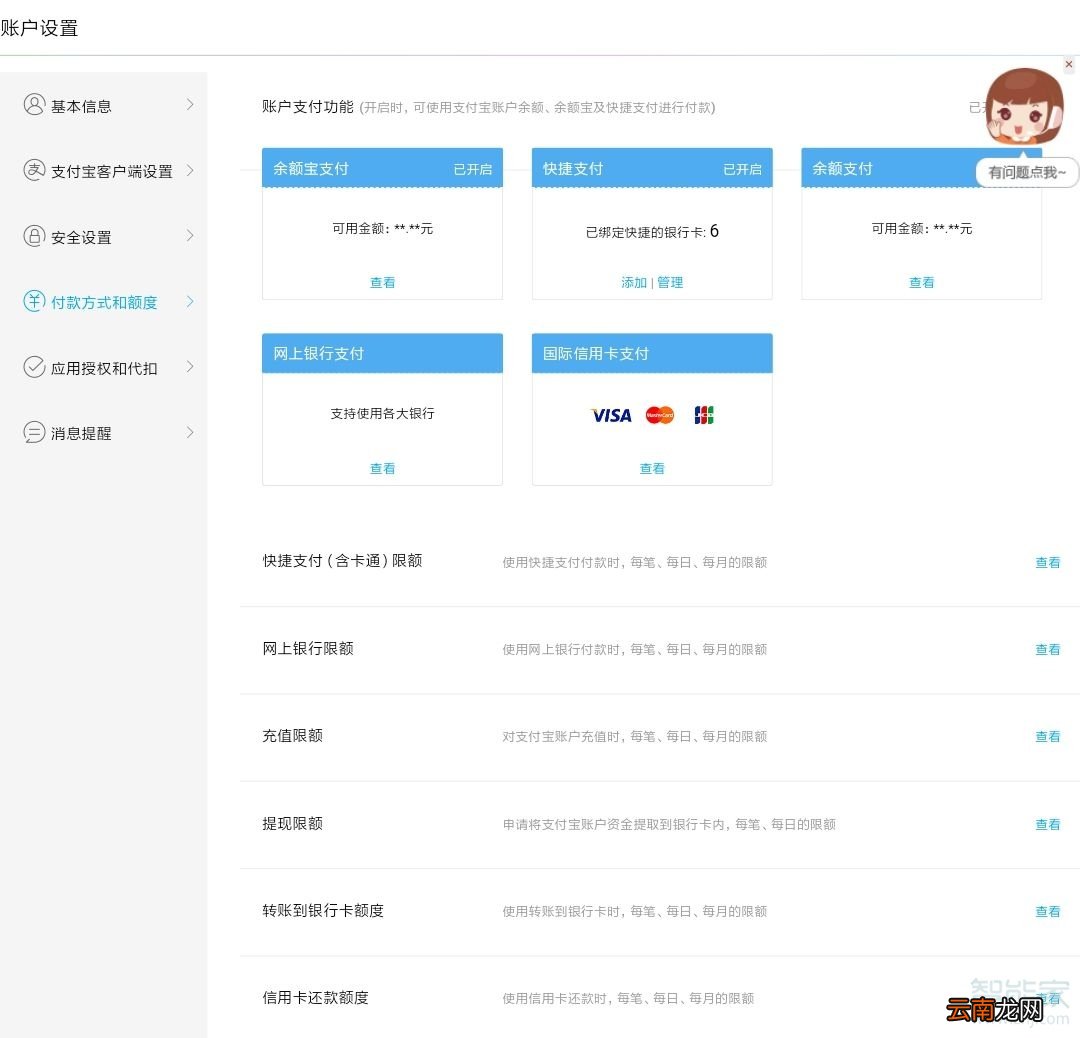Click the 基本信息 user icon
The height and width of the screenshot is (1038, 1080).
(34, 105)
